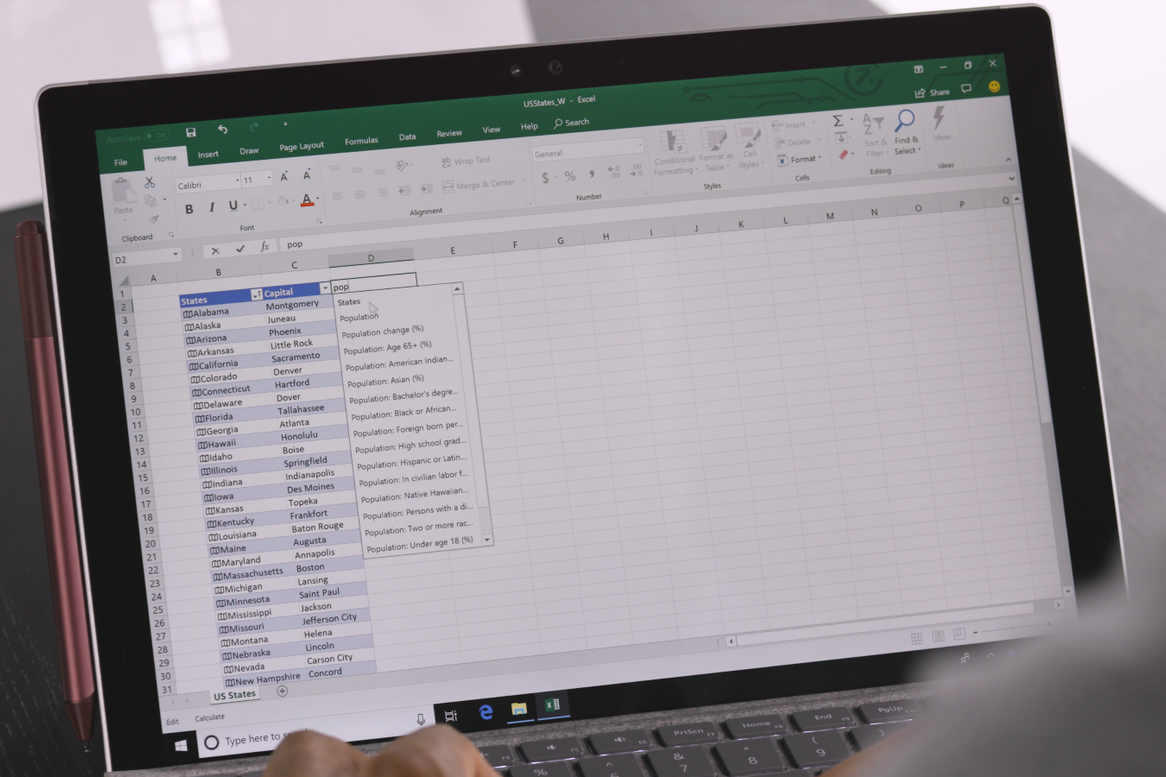Screen dimensions: 1166x777
Task: Select Population change (%) from the list
Action: [x=382, y=332]
